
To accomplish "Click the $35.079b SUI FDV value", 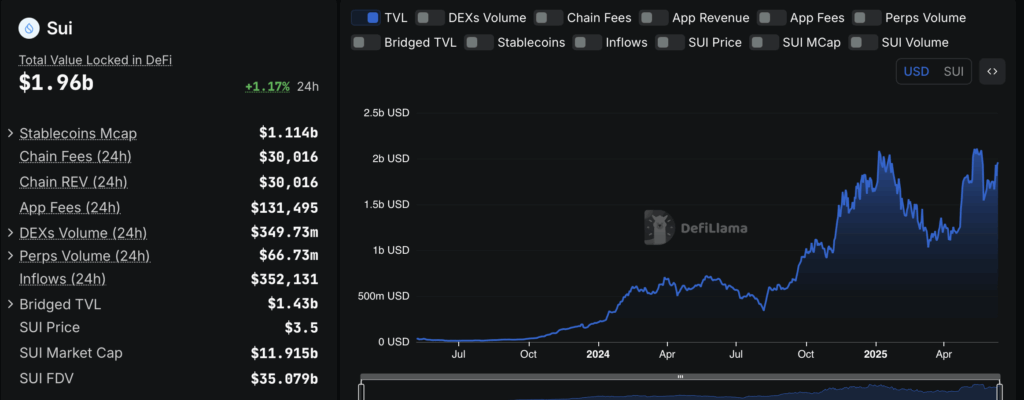I will pyautogui.click(x=284, y=378).
